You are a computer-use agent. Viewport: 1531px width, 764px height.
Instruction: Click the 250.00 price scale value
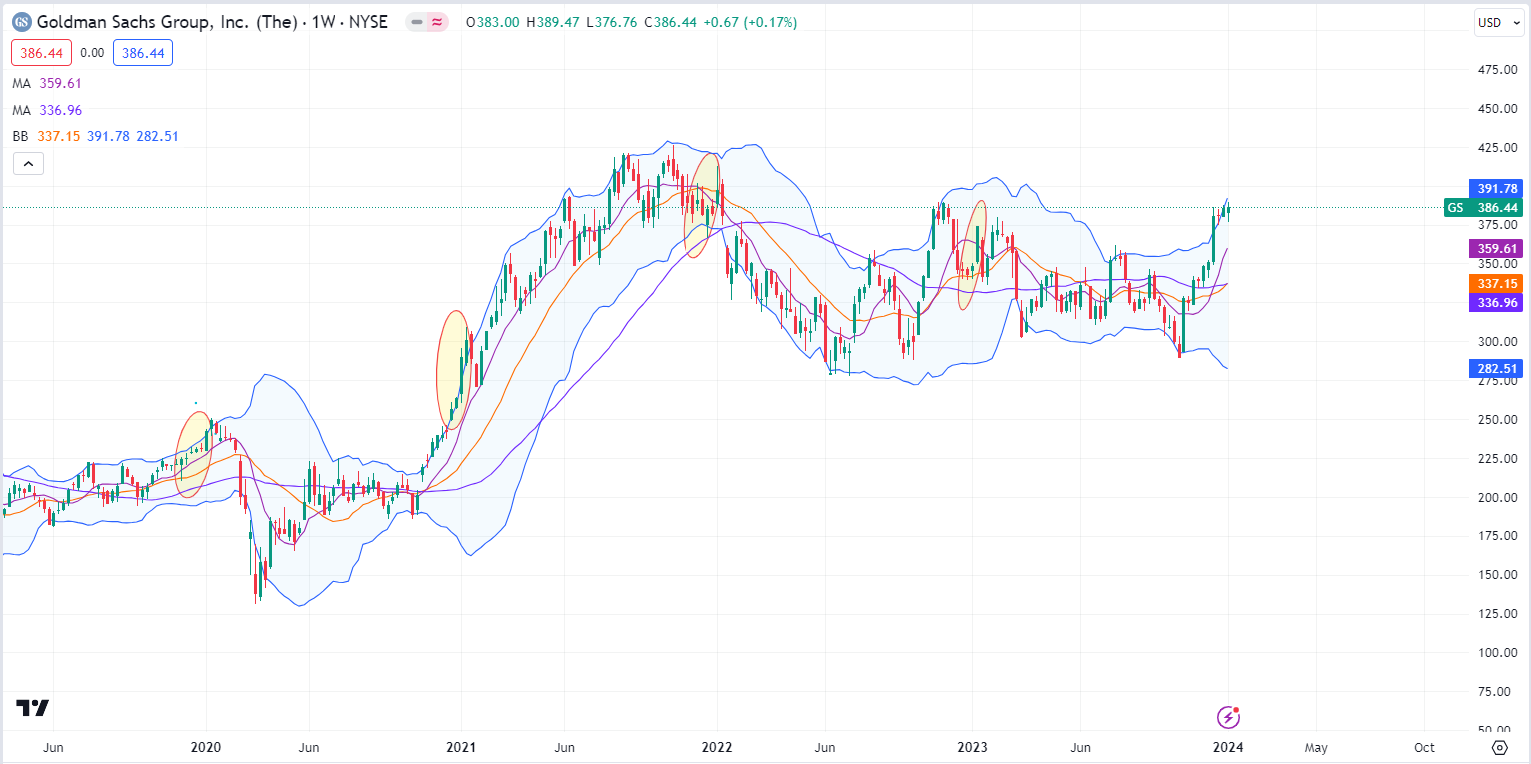tap(1497, 420)
